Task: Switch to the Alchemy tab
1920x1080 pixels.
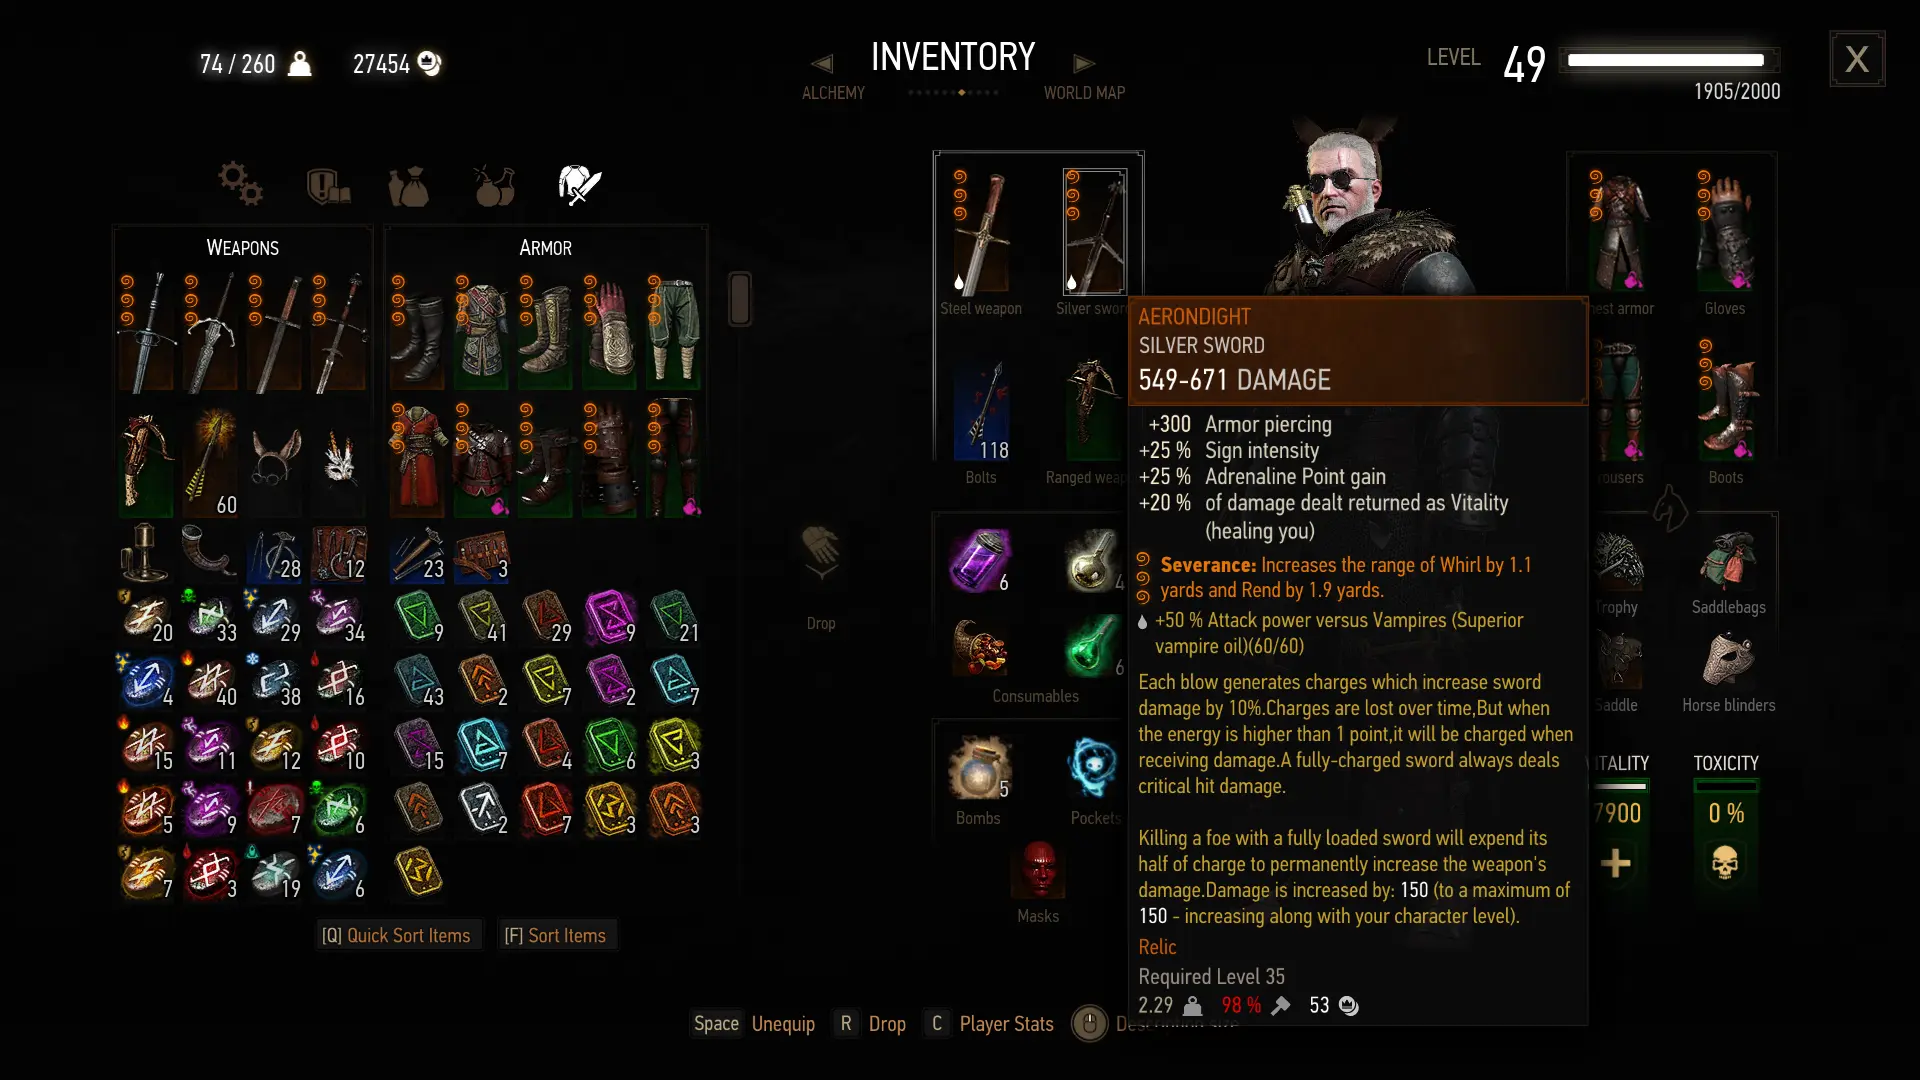Action: click(833, 93)
